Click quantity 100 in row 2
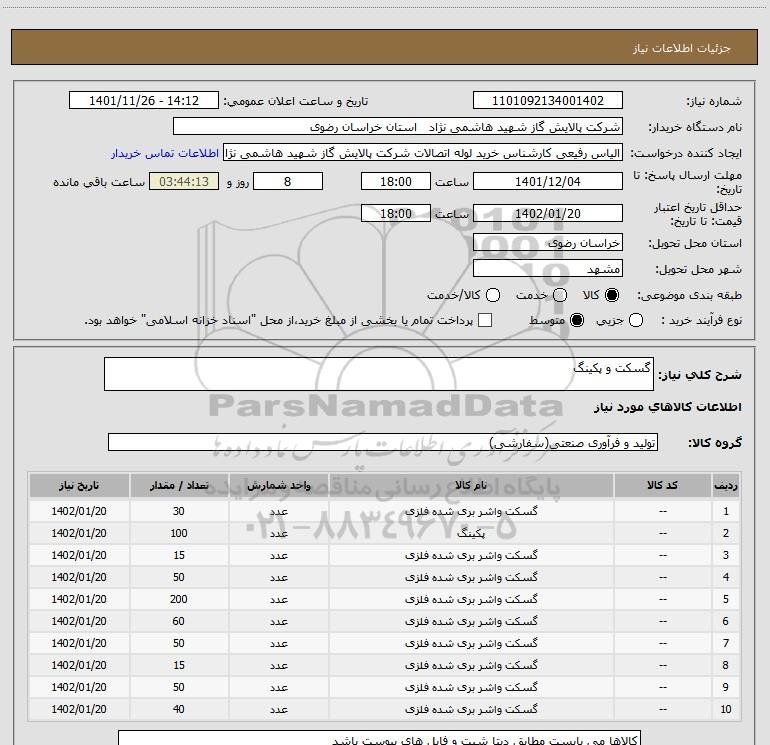The height and width of the screenshot is (745, 770). (179, 533)
